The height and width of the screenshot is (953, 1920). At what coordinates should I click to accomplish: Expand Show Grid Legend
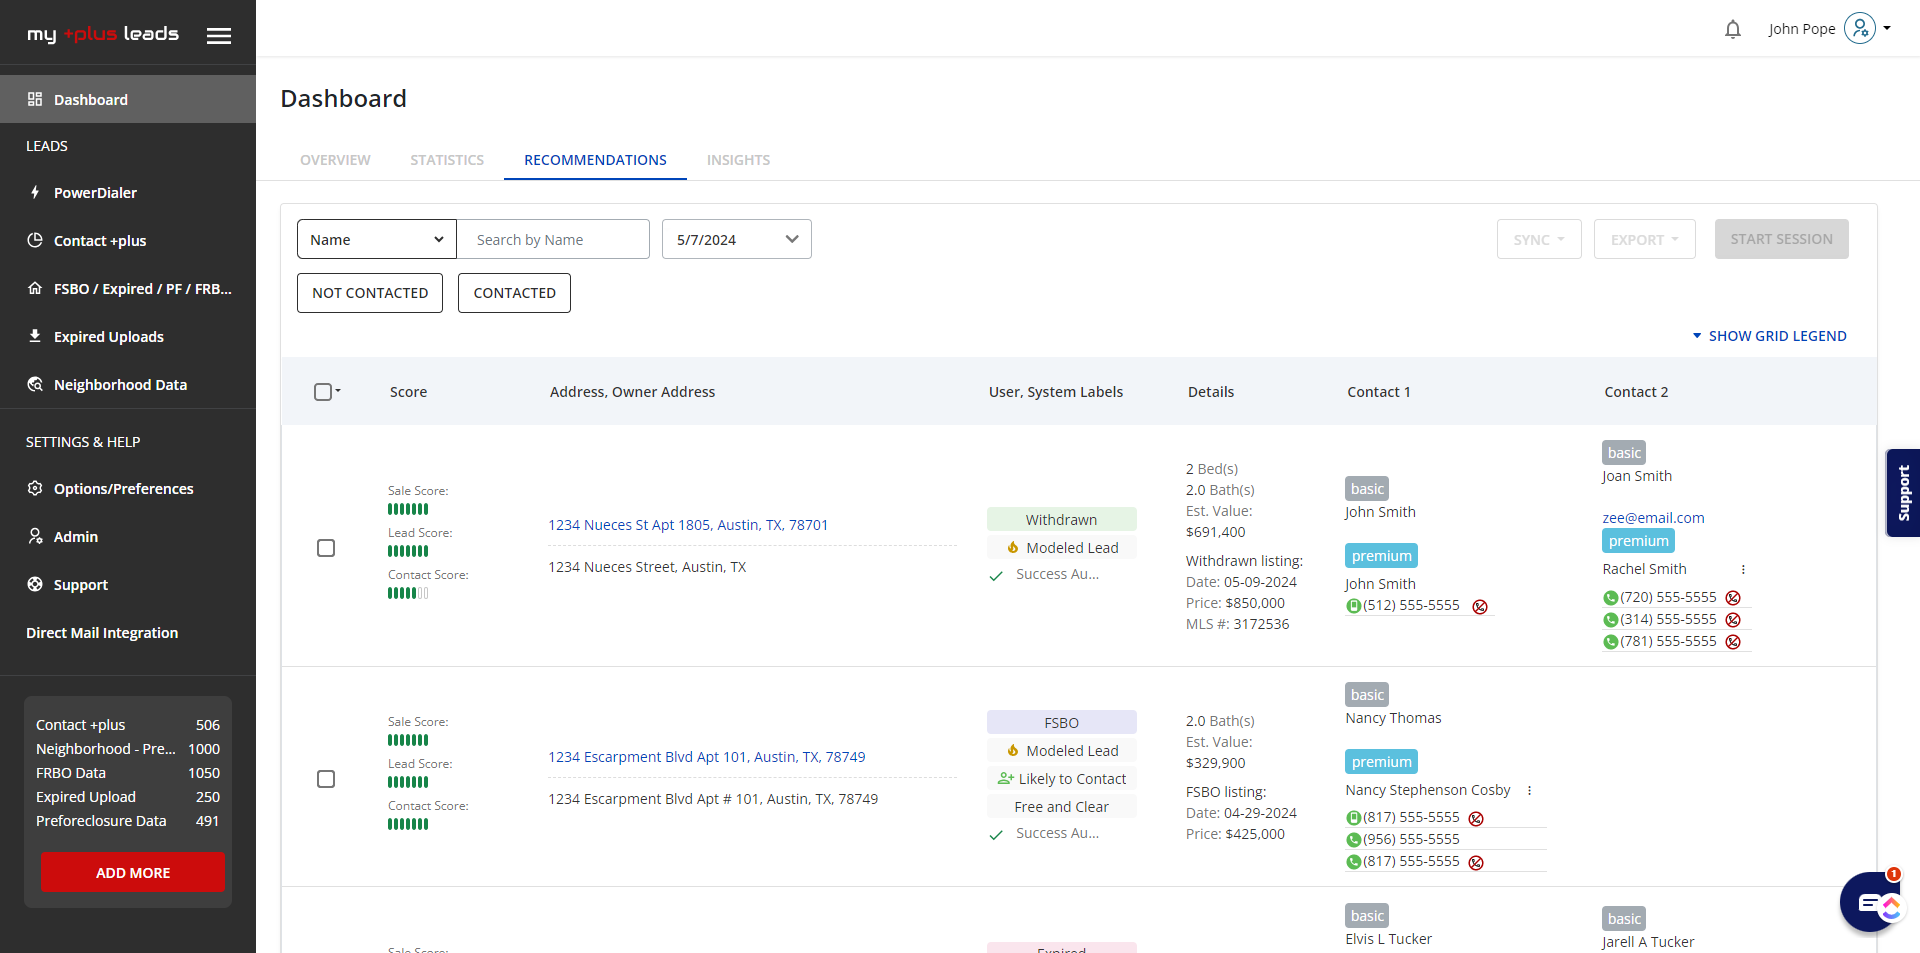pos(1769,336)
